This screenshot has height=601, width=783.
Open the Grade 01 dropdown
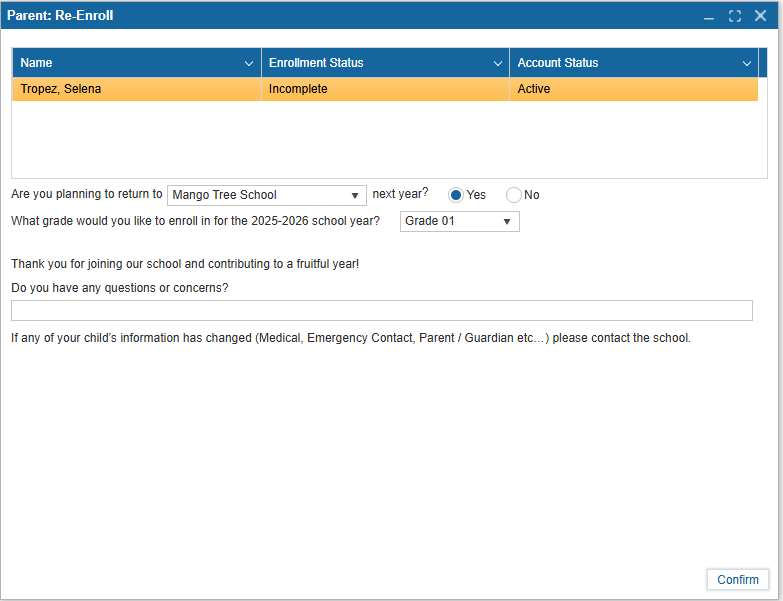click(x=507, y=221)
